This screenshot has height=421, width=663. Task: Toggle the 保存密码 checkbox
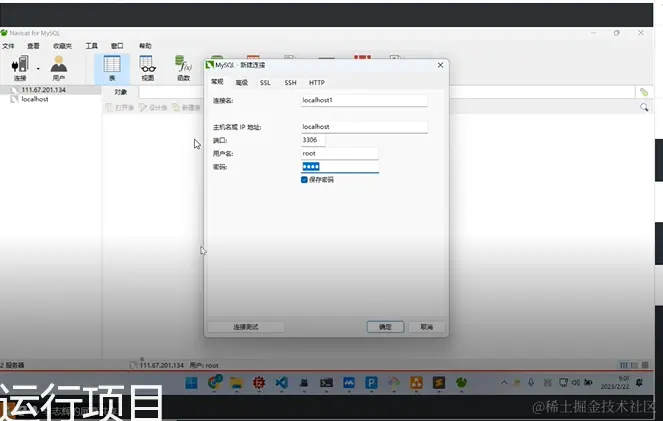coord(304,180)
